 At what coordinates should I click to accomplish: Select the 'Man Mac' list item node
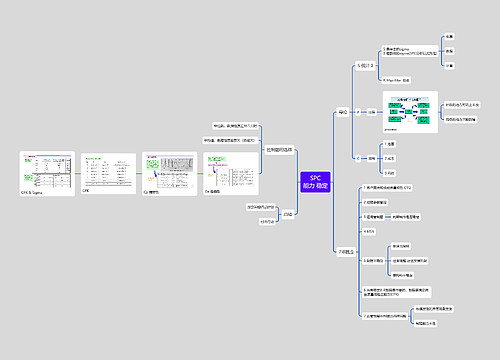(396, 80)
